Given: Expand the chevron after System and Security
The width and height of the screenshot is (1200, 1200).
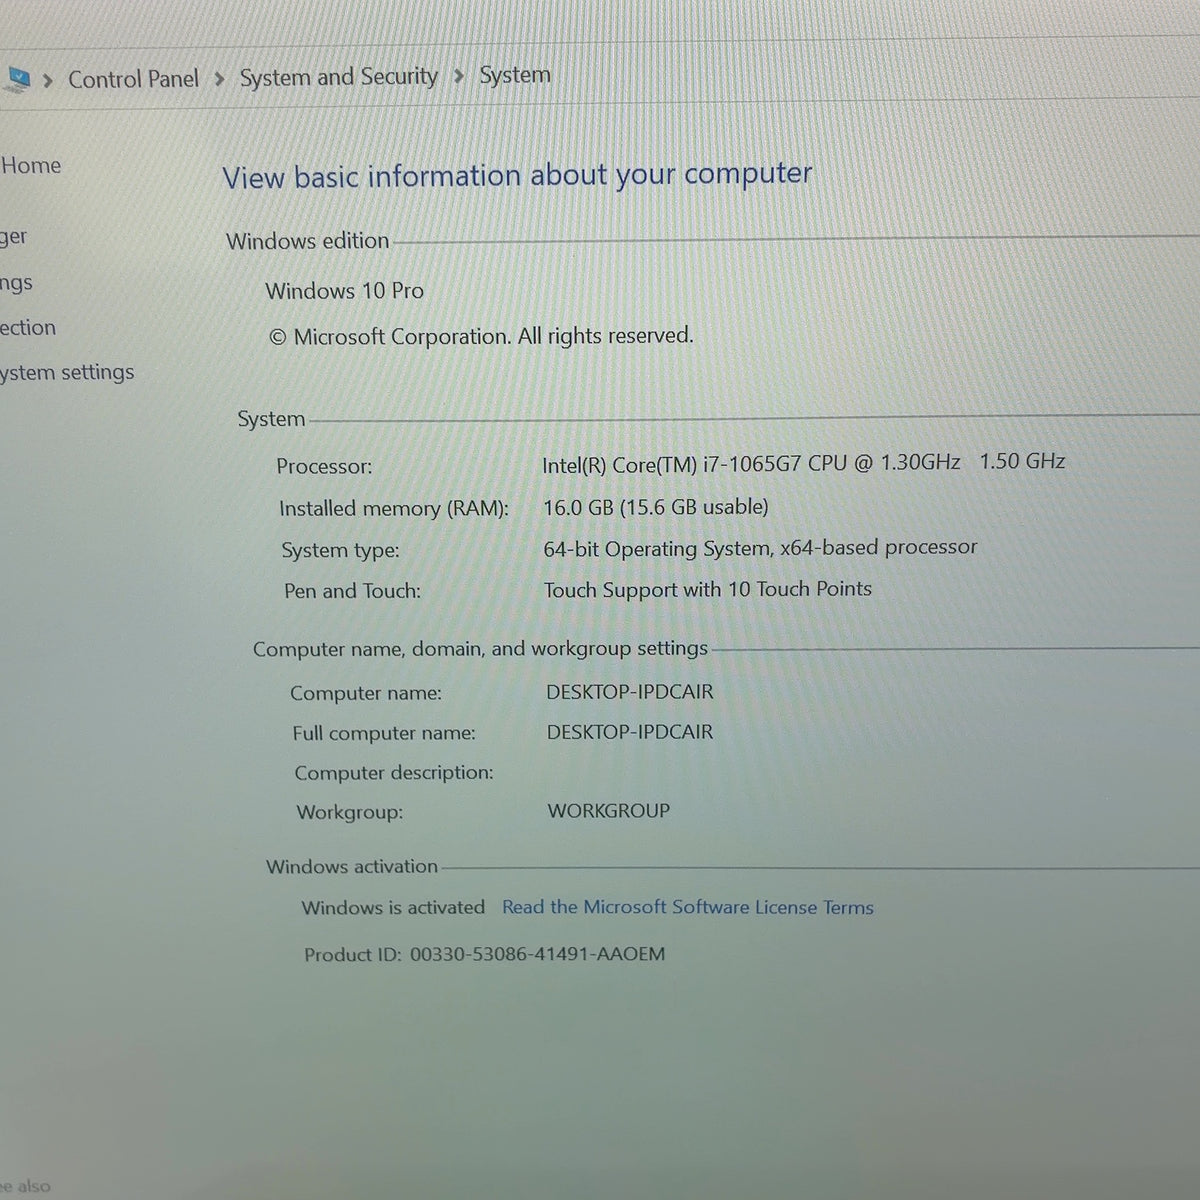Looking at the screenshot, I should point(459,76).
